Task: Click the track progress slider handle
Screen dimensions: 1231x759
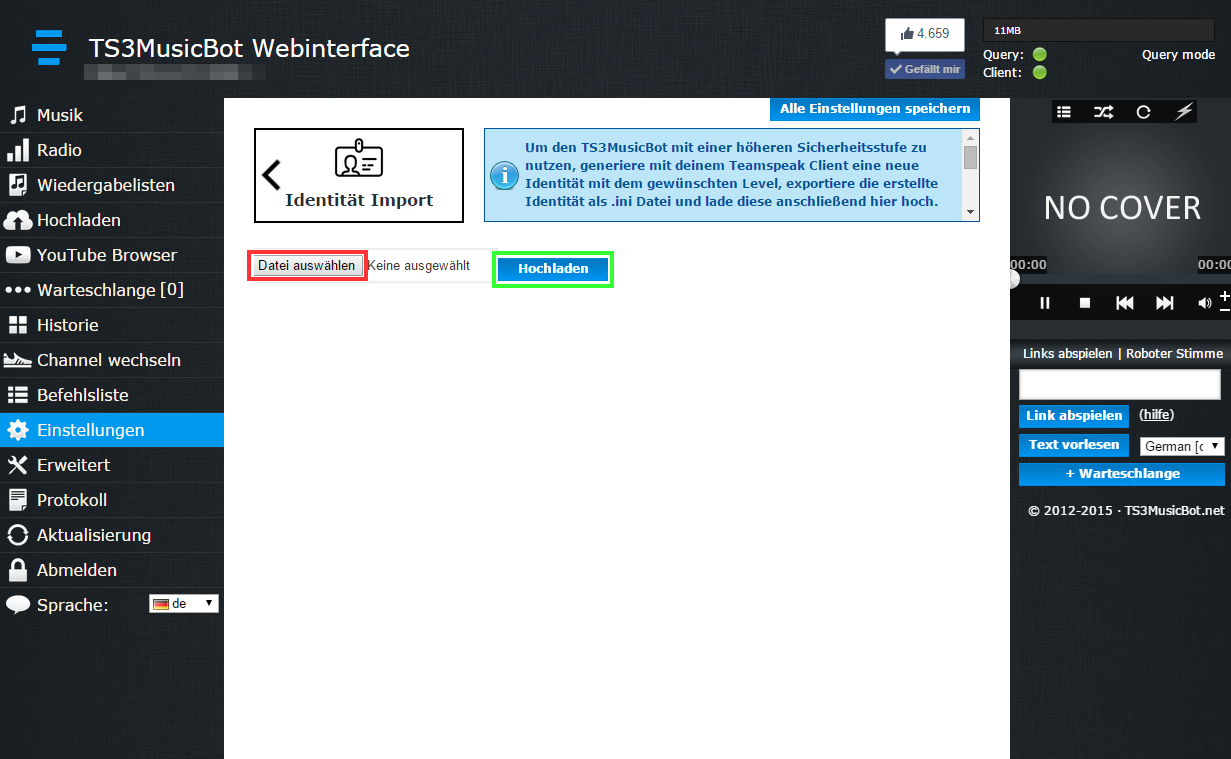Action: coord(1014,280)
